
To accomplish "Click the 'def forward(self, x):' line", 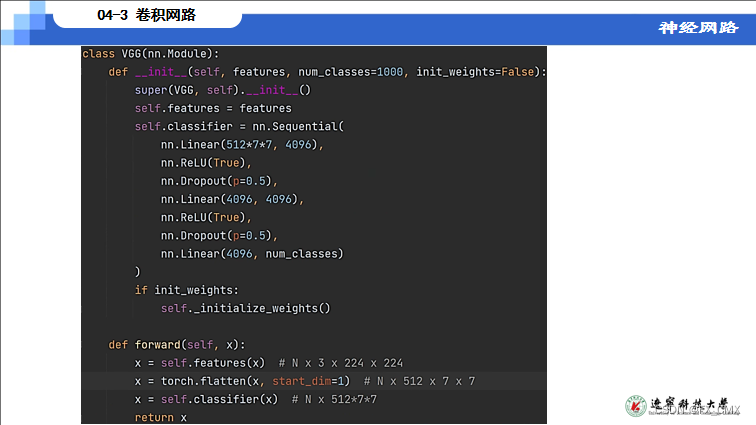I will tap(177, 344).
